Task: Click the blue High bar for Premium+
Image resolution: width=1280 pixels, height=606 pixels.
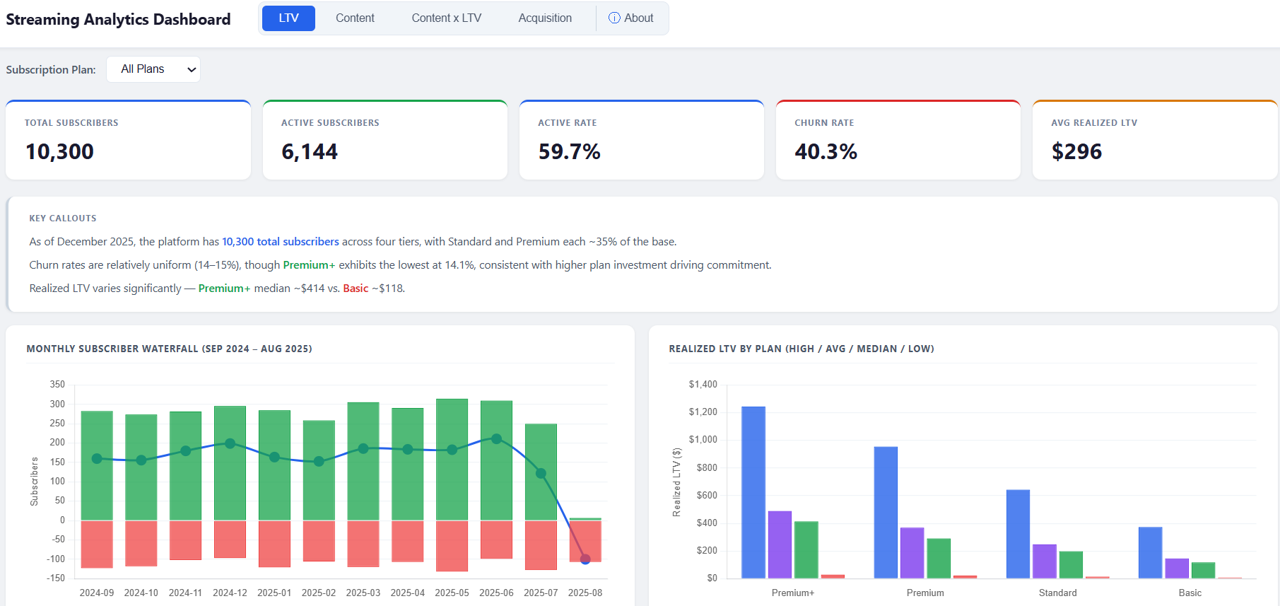Action: [x=753, y=492]
